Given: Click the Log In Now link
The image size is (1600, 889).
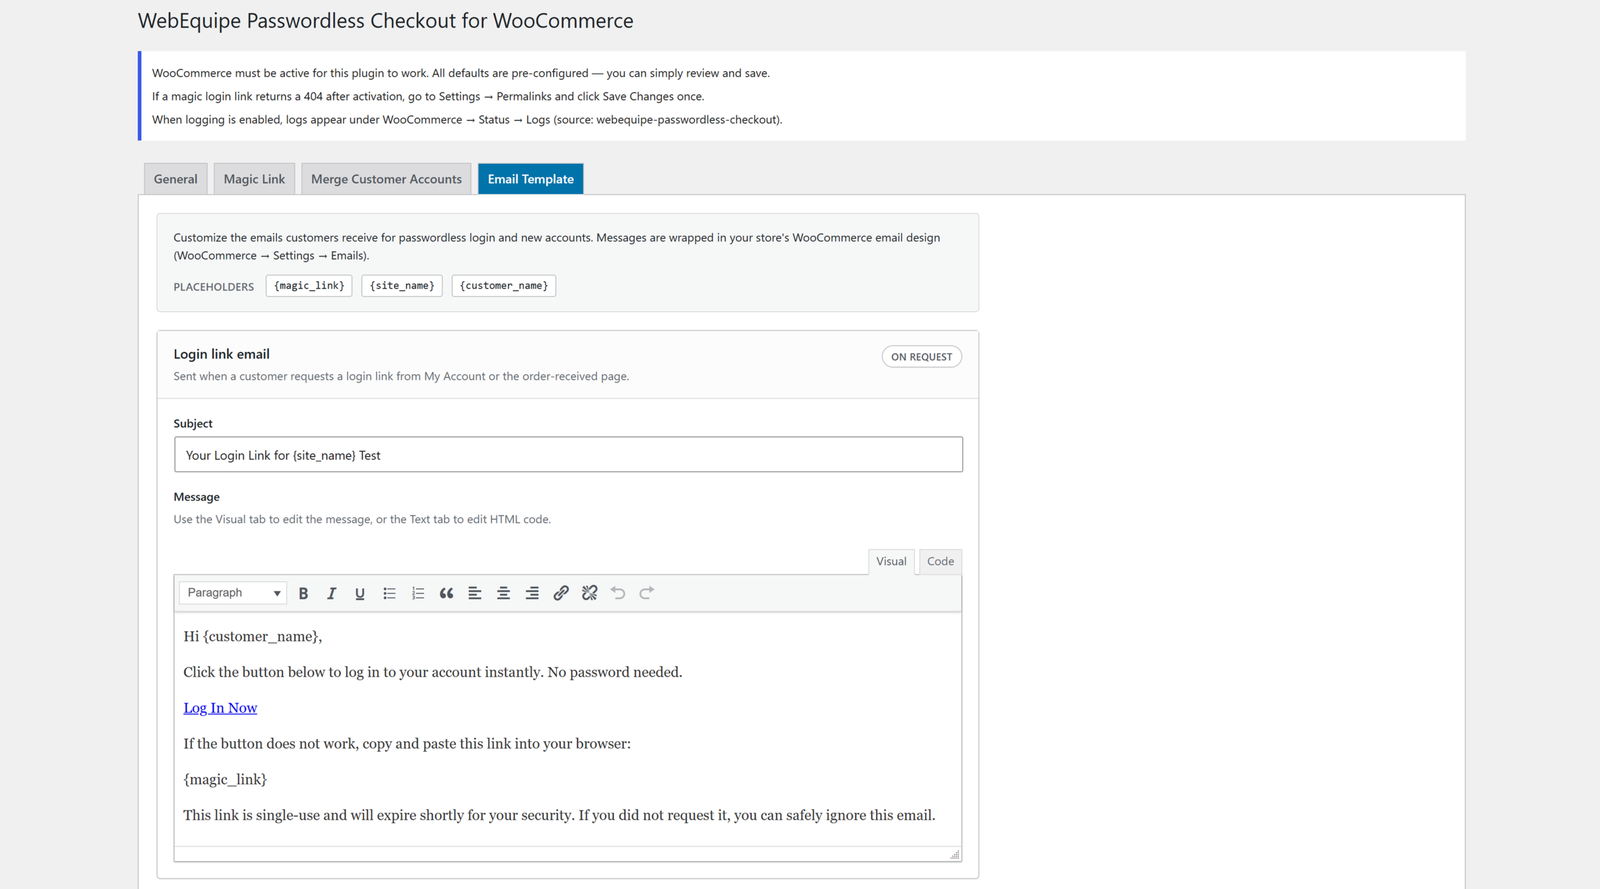Looking at the screenshot, I should coord(220,708).
